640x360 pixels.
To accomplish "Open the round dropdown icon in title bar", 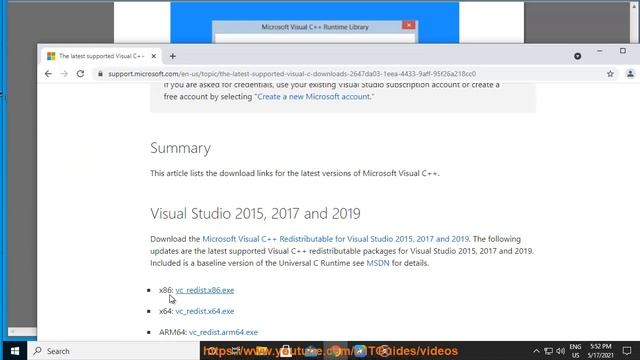I will 578,56.
